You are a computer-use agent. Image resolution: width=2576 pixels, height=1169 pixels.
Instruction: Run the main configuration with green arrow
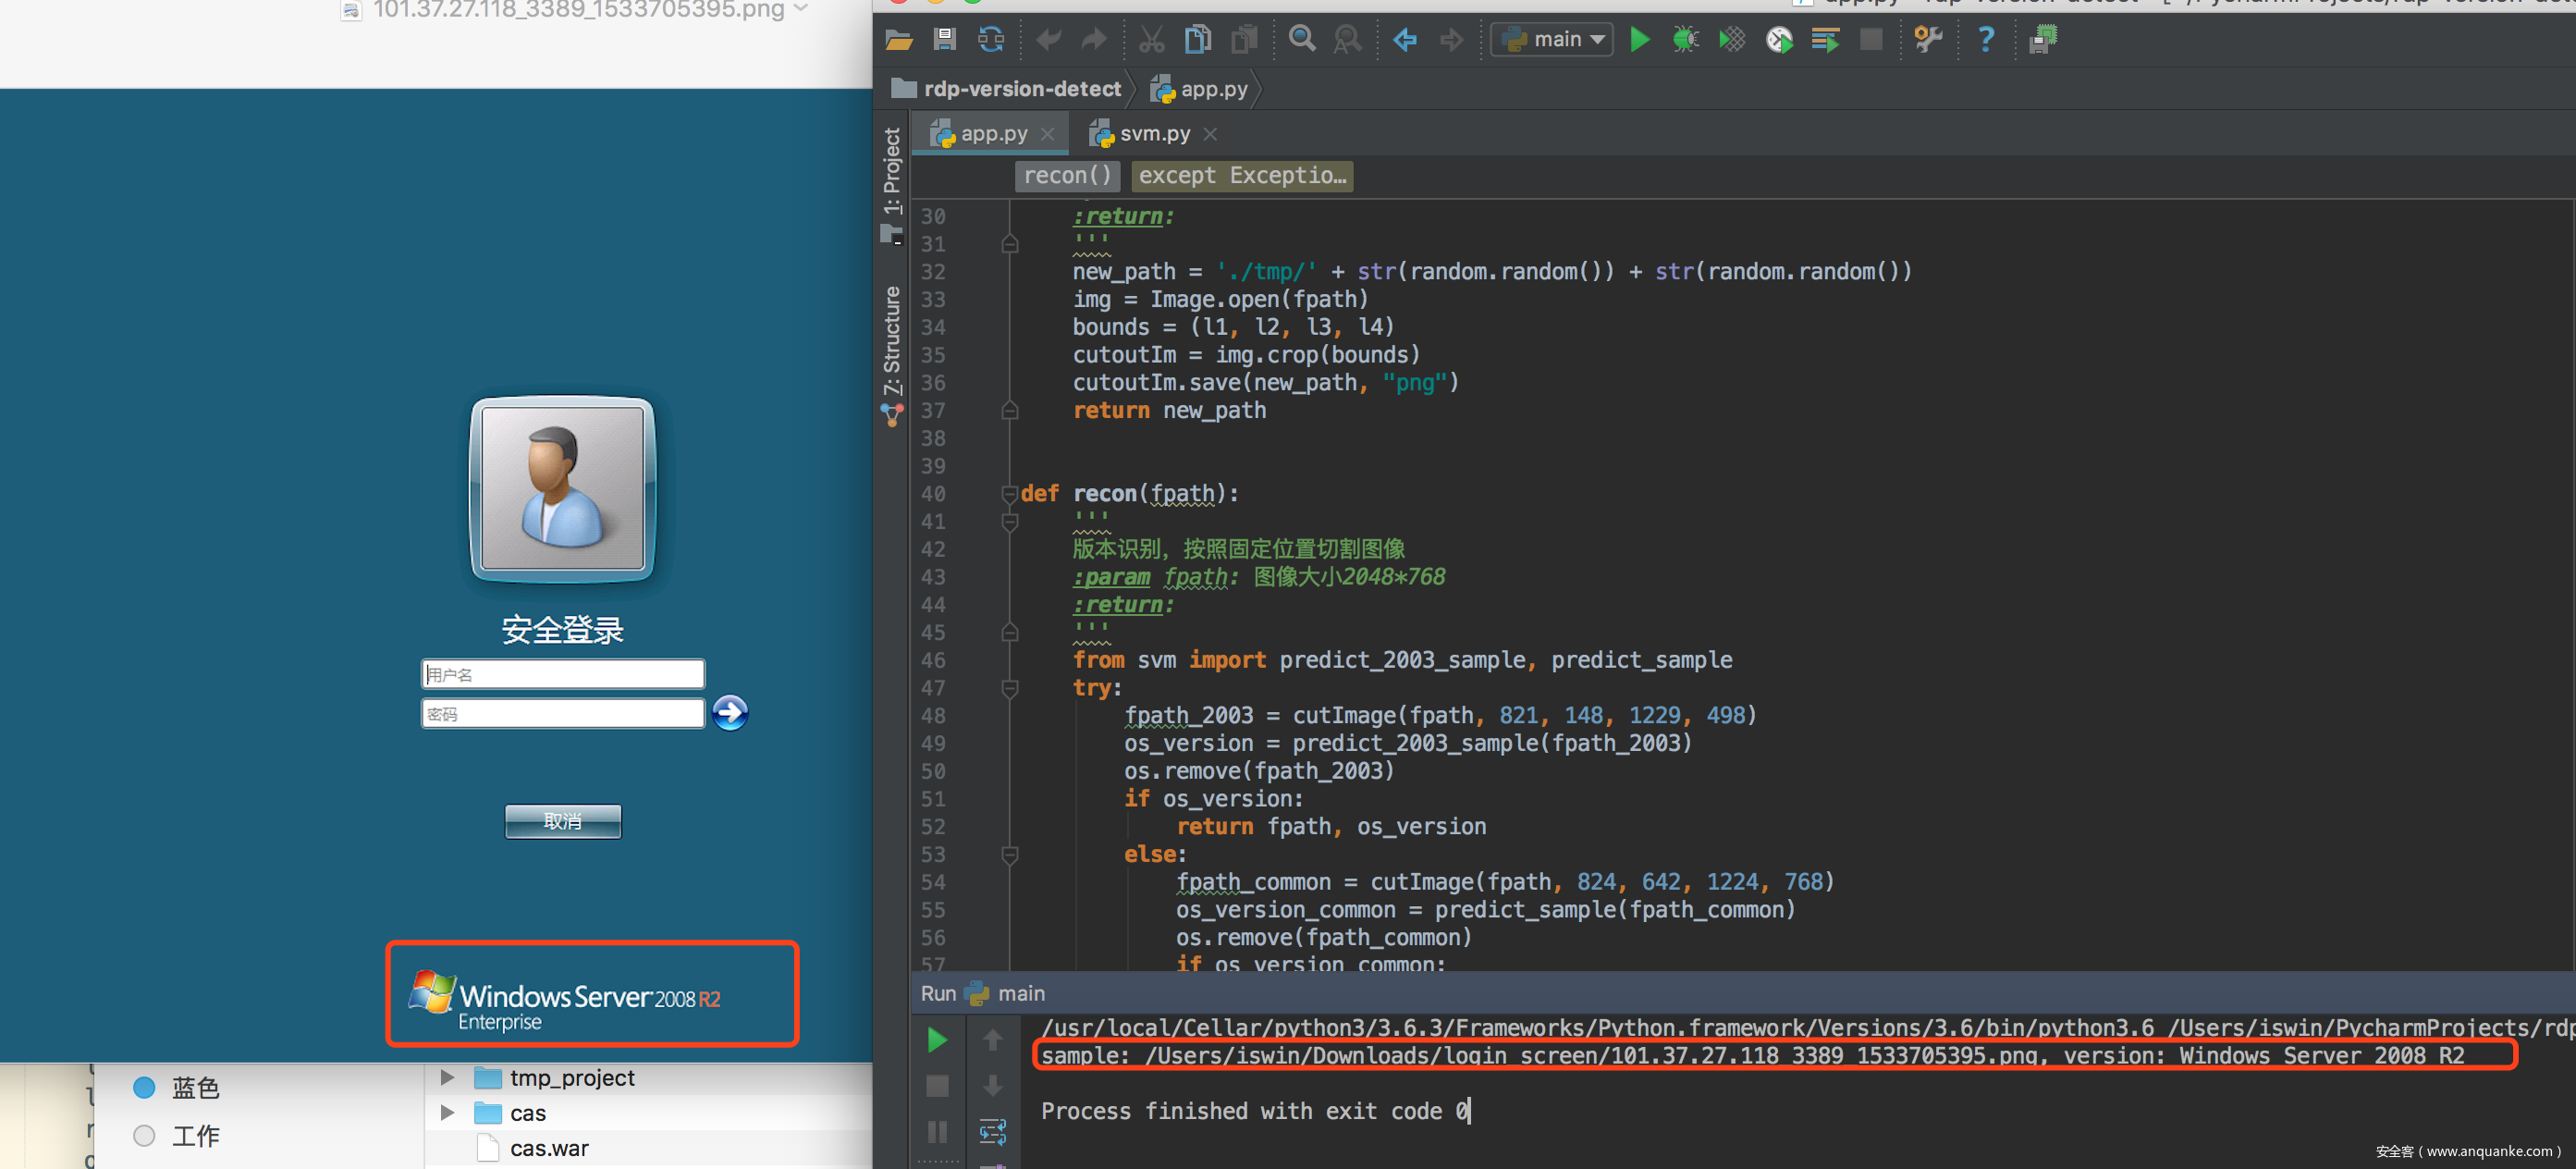[1639, 39]
